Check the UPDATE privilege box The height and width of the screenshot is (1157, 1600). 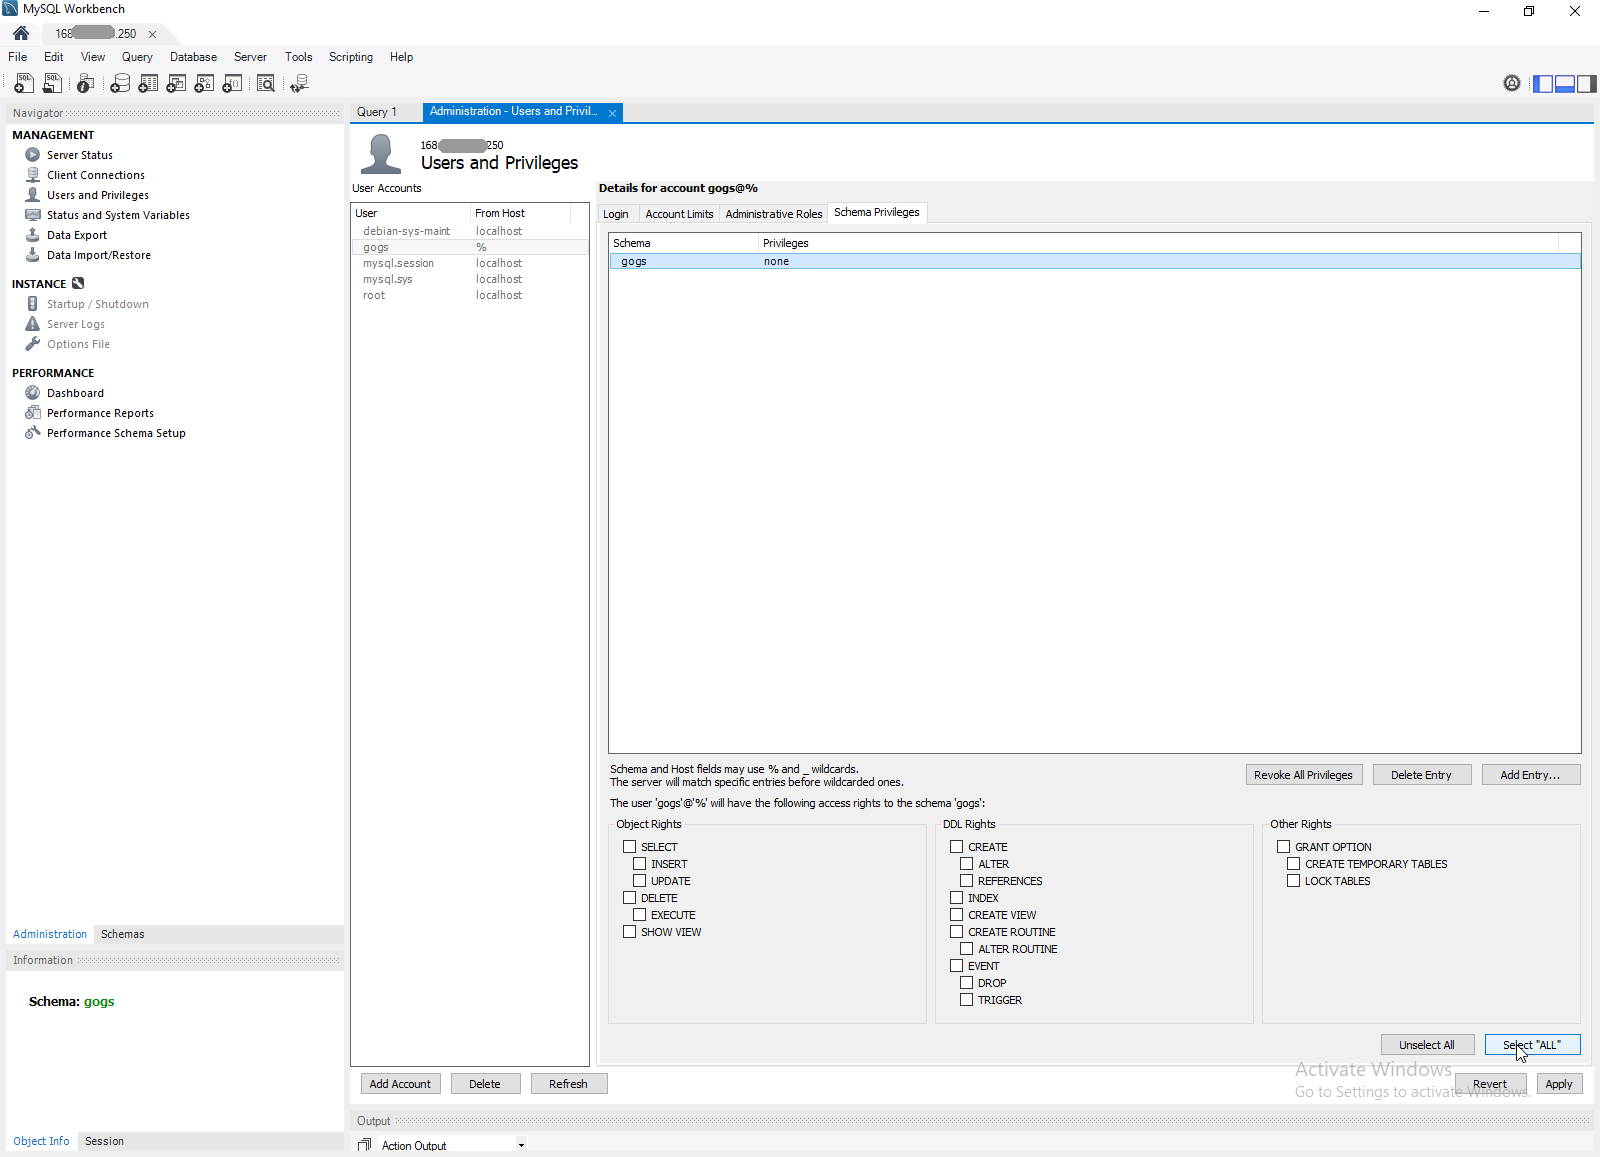pos(640,881)
